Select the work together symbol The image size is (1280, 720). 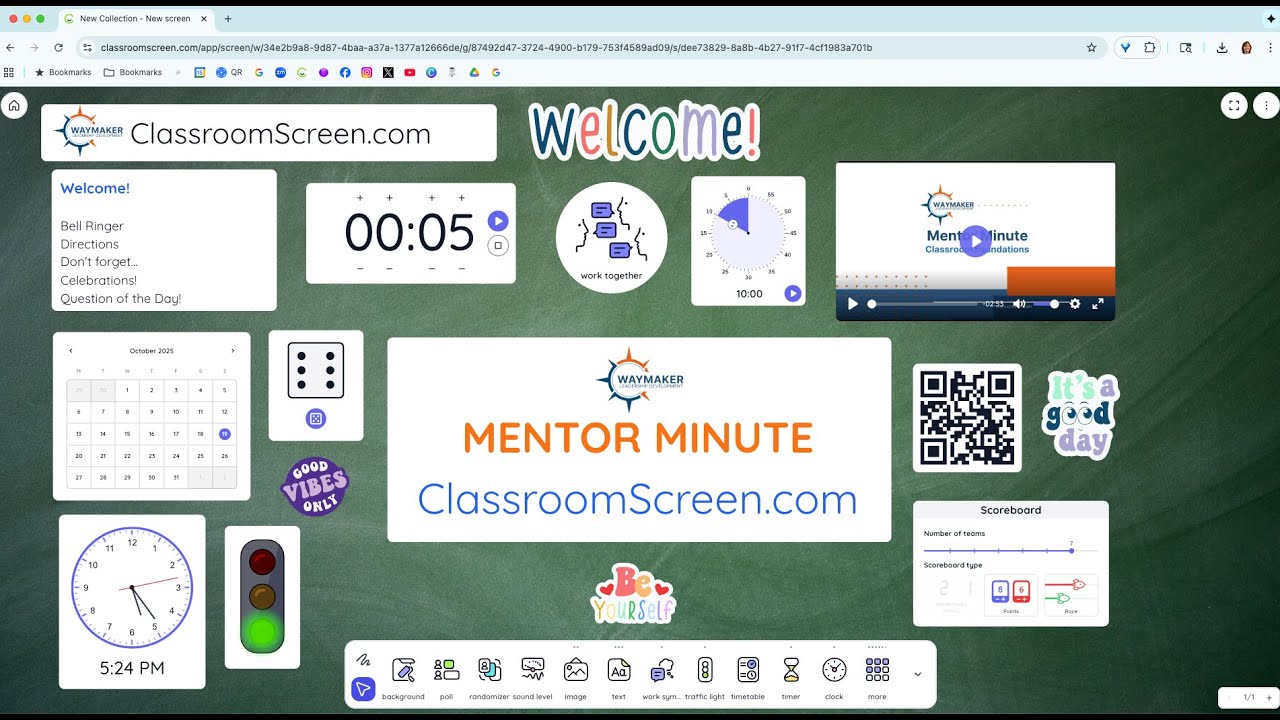coord(611,238)
